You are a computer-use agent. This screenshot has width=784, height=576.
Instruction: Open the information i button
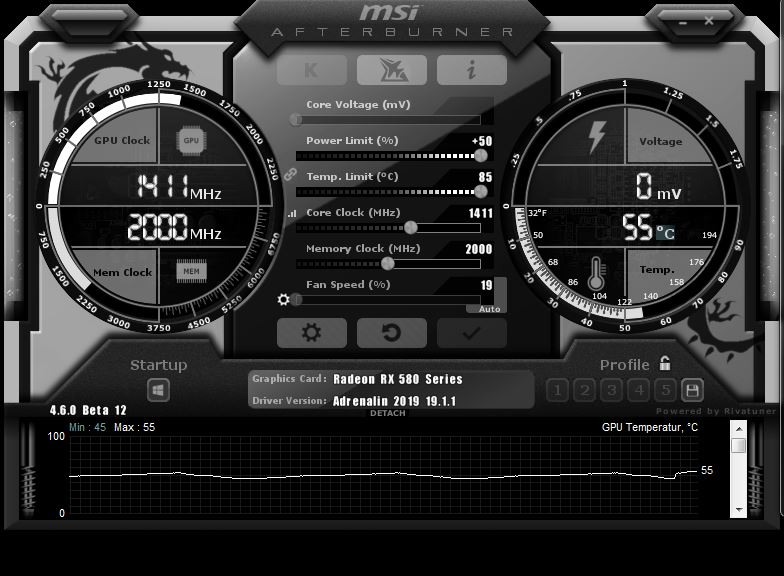click(x=472, y=70)
